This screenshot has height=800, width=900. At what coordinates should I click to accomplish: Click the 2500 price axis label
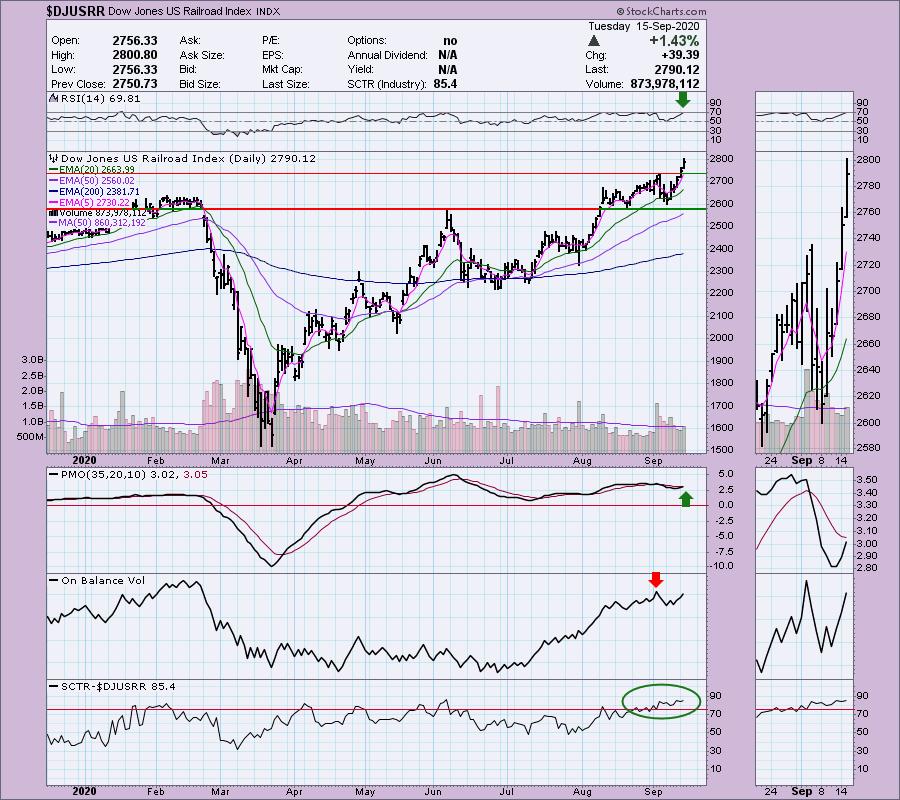[722, 226]
